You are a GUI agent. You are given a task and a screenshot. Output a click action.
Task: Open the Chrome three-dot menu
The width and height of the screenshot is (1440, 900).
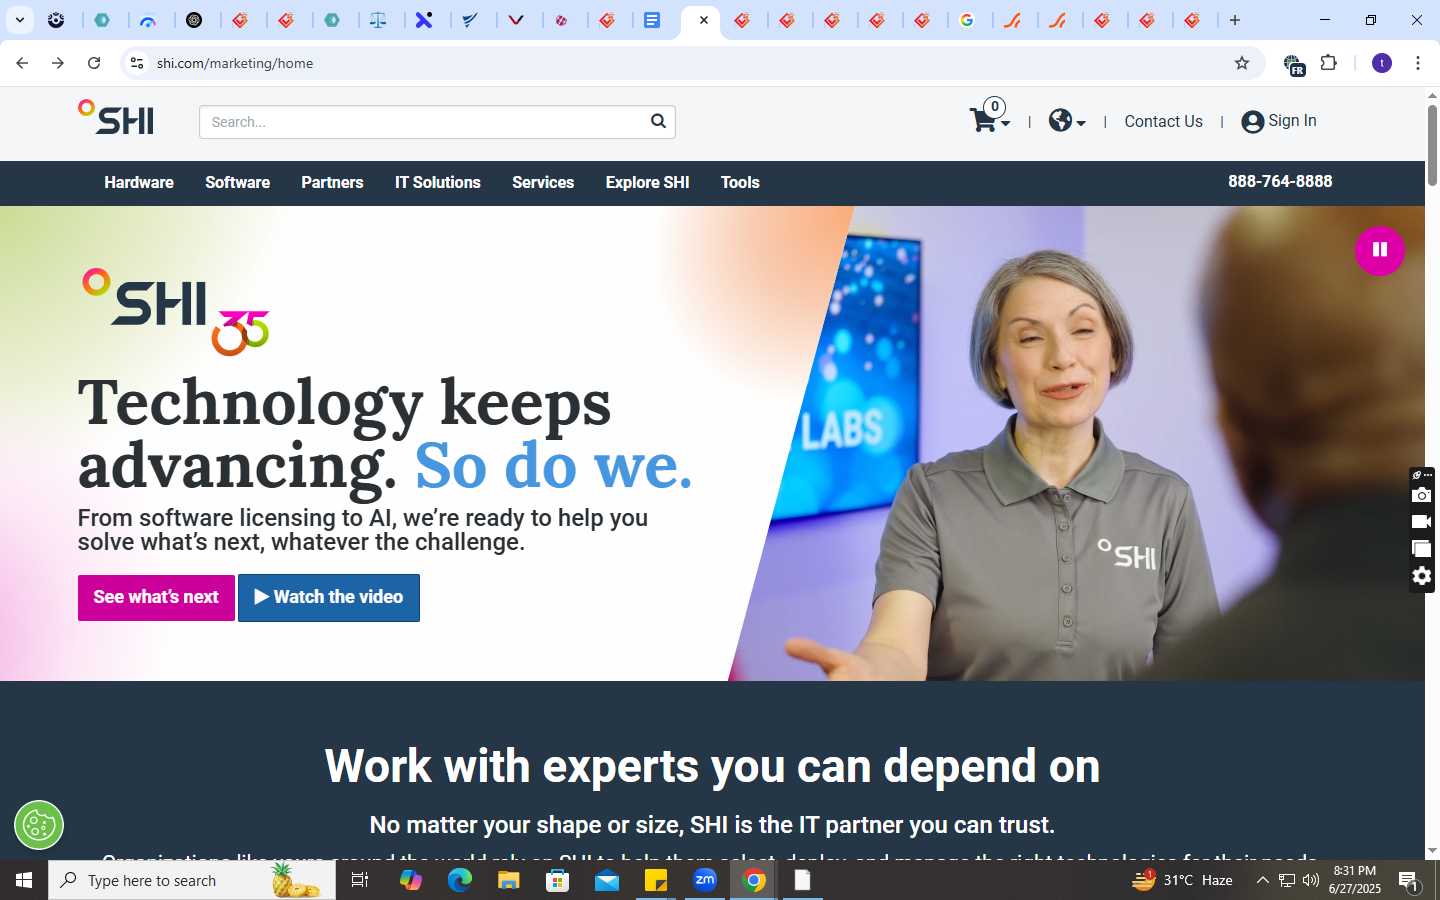point(1418,63)
